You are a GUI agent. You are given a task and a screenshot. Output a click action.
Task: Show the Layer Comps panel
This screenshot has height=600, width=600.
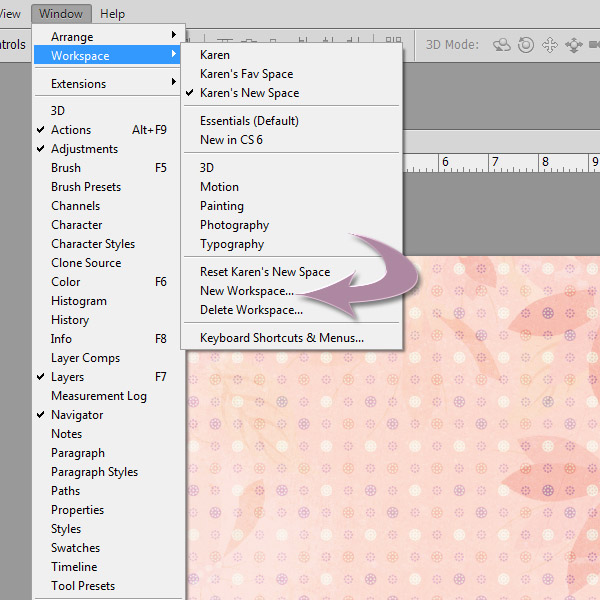tap(107, 358)
